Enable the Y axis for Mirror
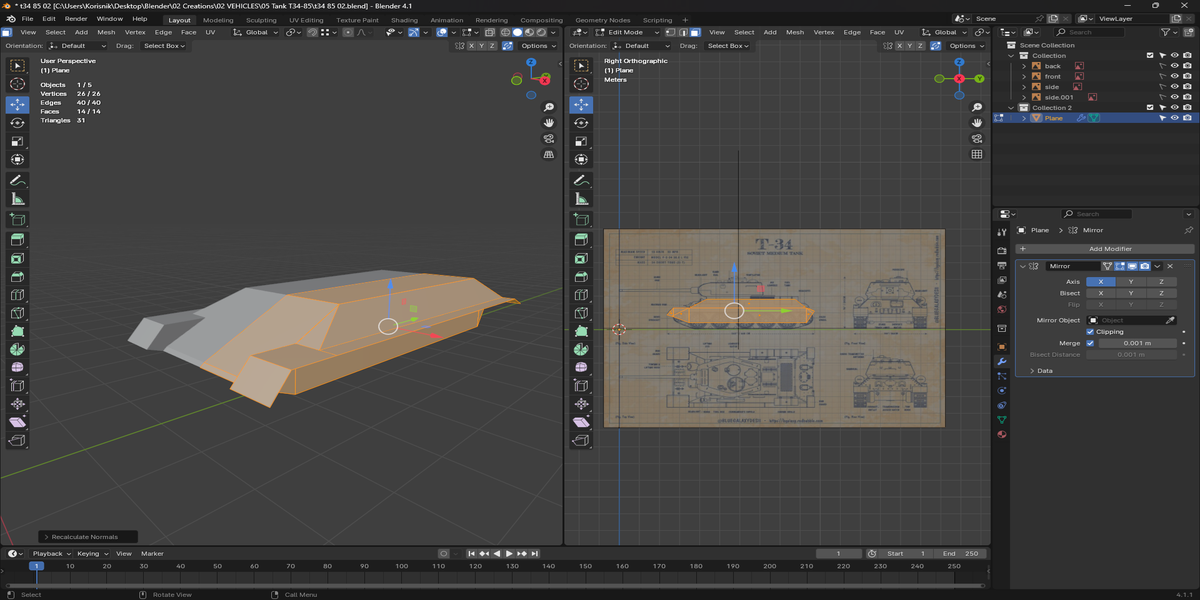 tap(1130, 282)
